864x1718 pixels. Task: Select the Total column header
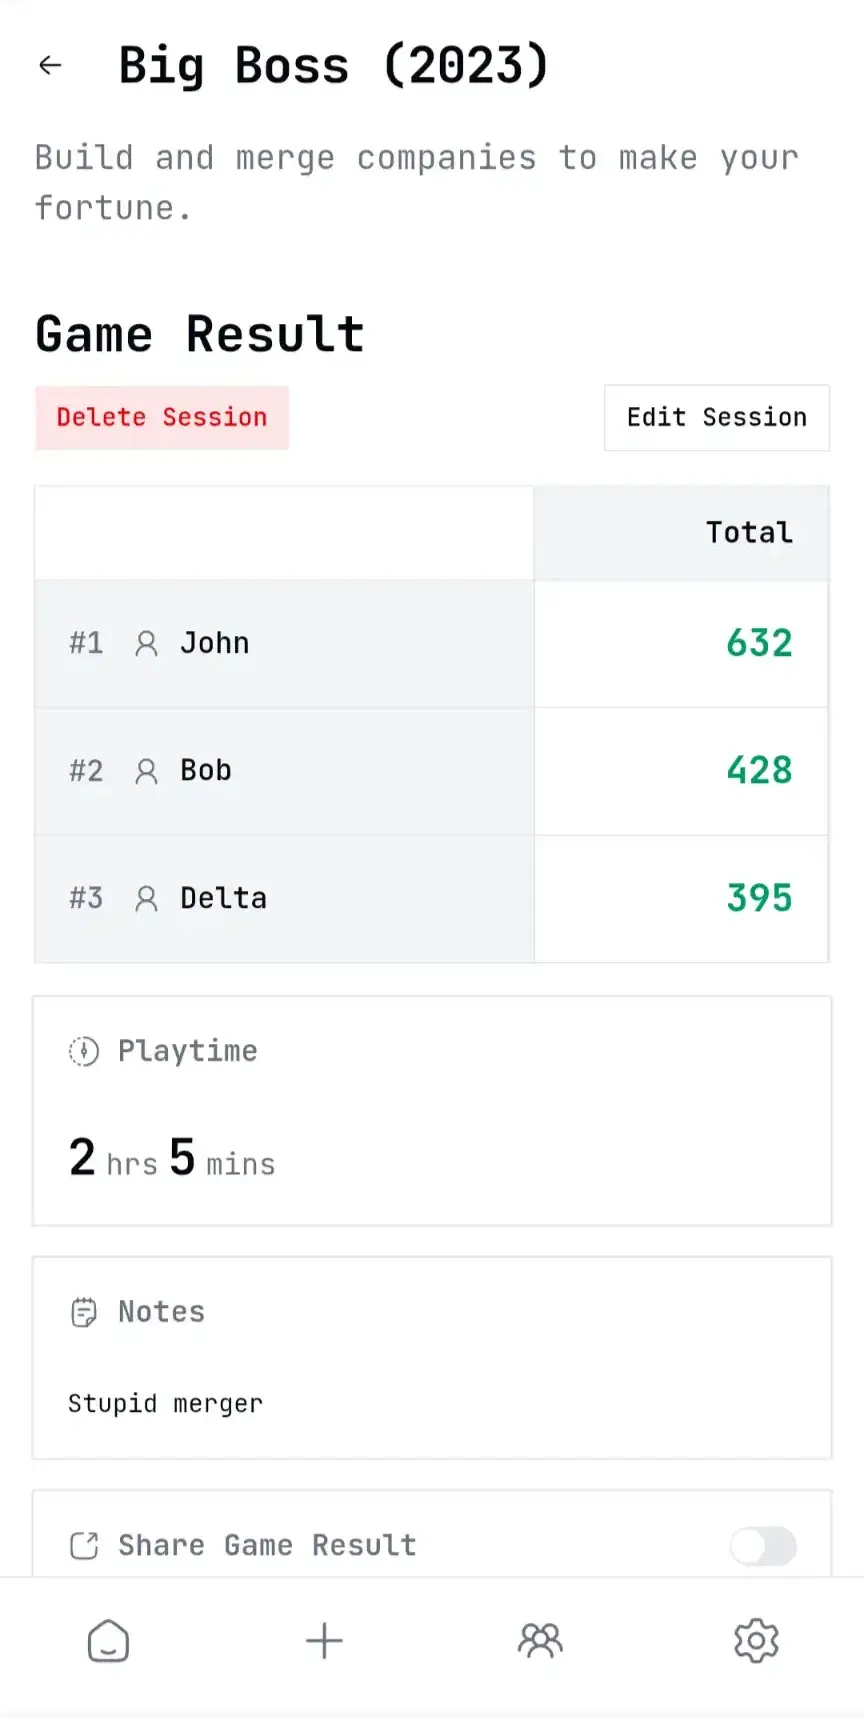point(748,532)
